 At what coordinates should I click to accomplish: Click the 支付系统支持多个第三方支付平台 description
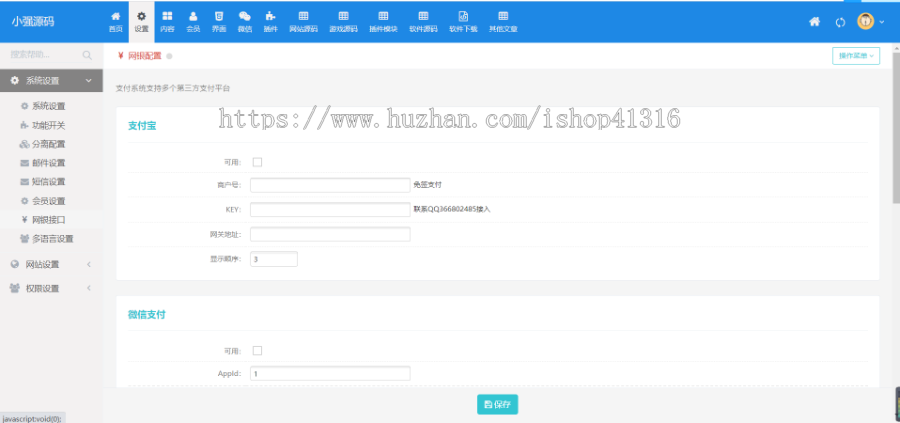(173, 88)
